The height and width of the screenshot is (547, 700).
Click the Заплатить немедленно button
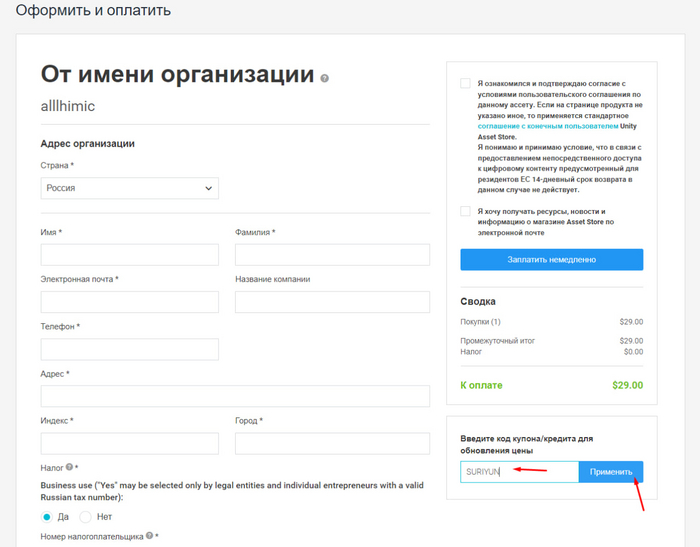point(552,259)
